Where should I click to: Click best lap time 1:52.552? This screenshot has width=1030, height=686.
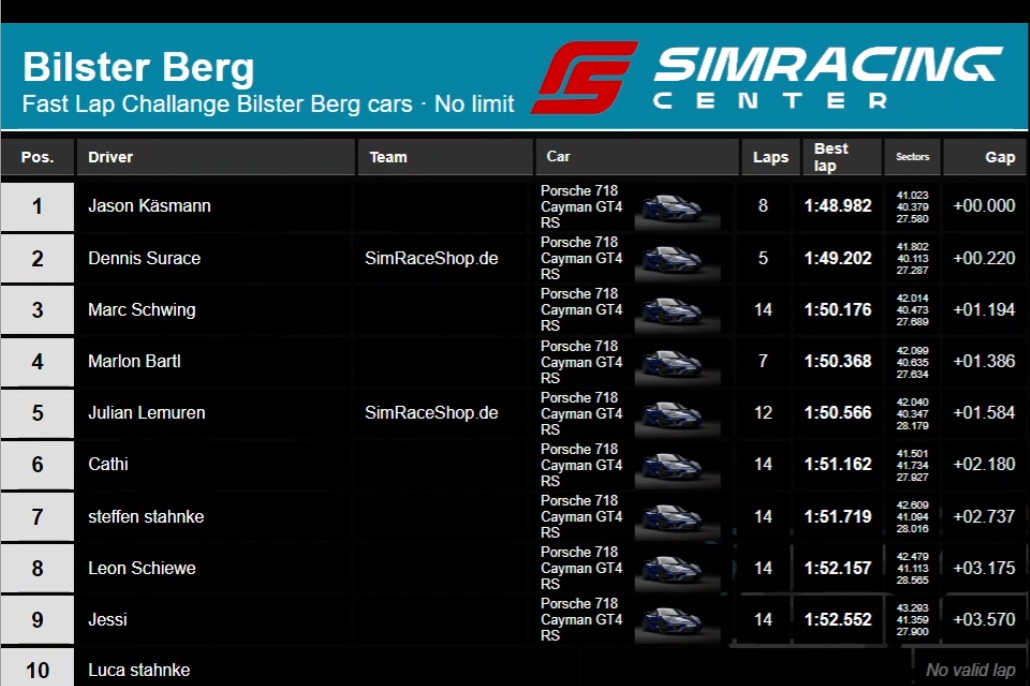tap(838, 620)
